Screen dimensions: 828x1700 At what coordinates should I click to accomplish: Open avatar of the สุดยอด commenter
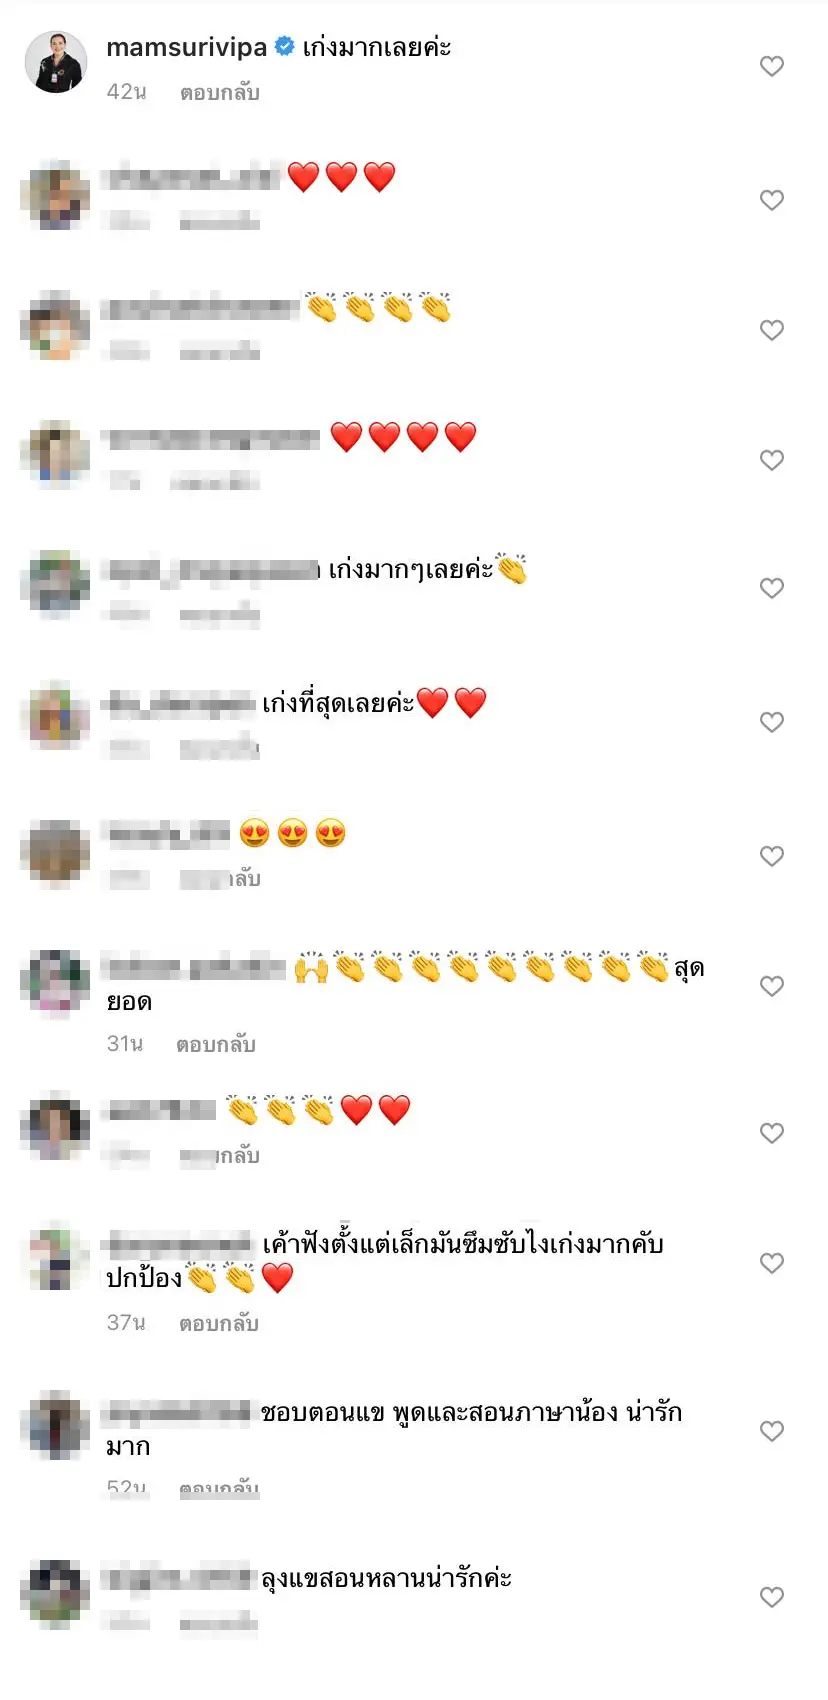(x=56, y=982)
